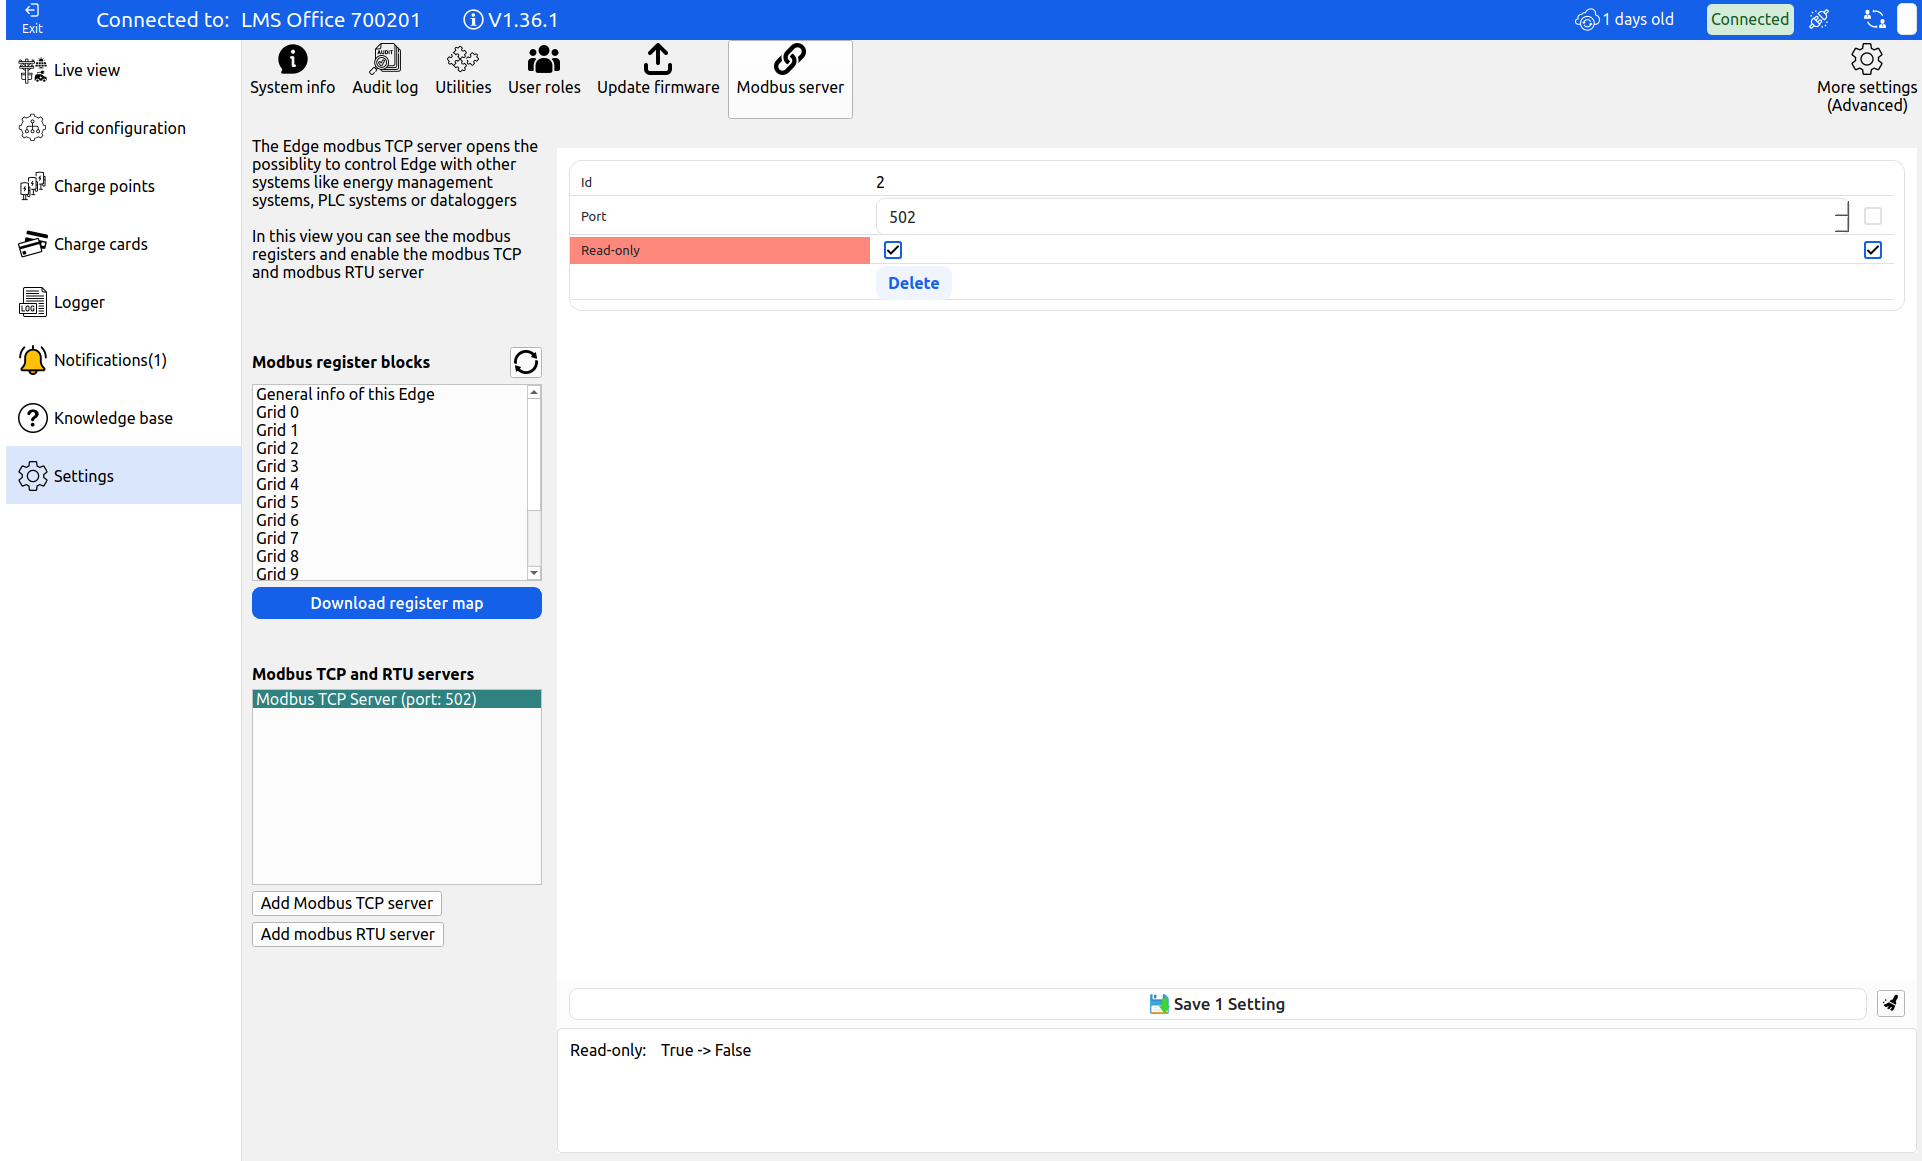The height and width of the screenshot is (1161, 1922).
Task: Click the Read-only highlighted label
Action: pyautogui.click(x=720, y=250)
